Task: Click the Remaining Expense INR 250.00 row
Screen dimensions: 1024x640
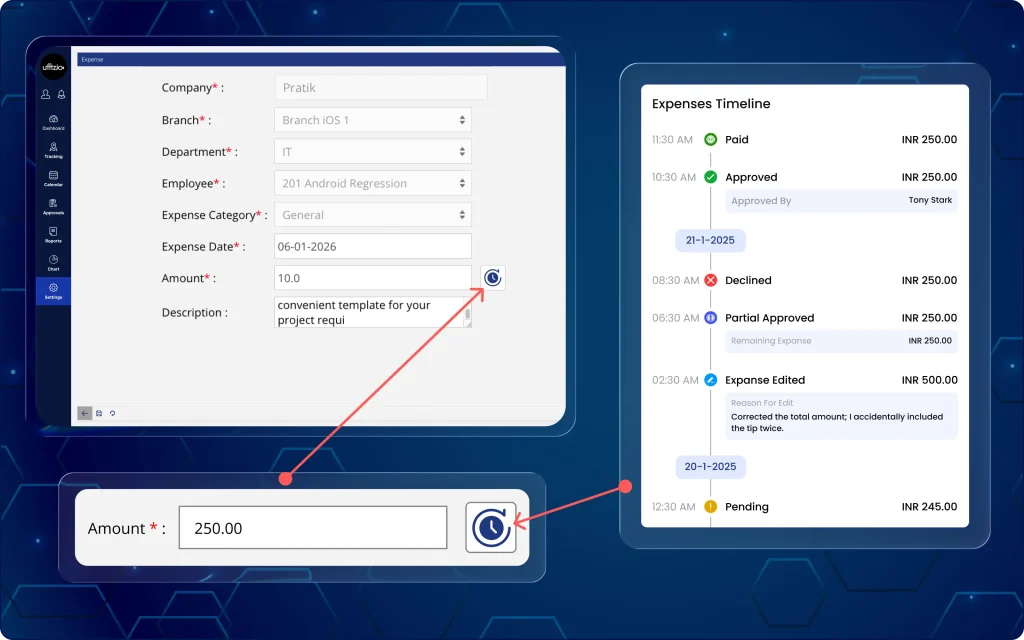Action: tap(841, 341)
